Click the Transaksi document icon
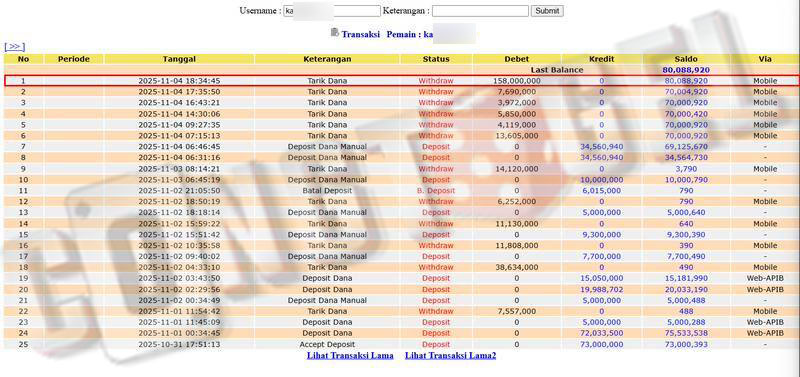 coord(335,33)
